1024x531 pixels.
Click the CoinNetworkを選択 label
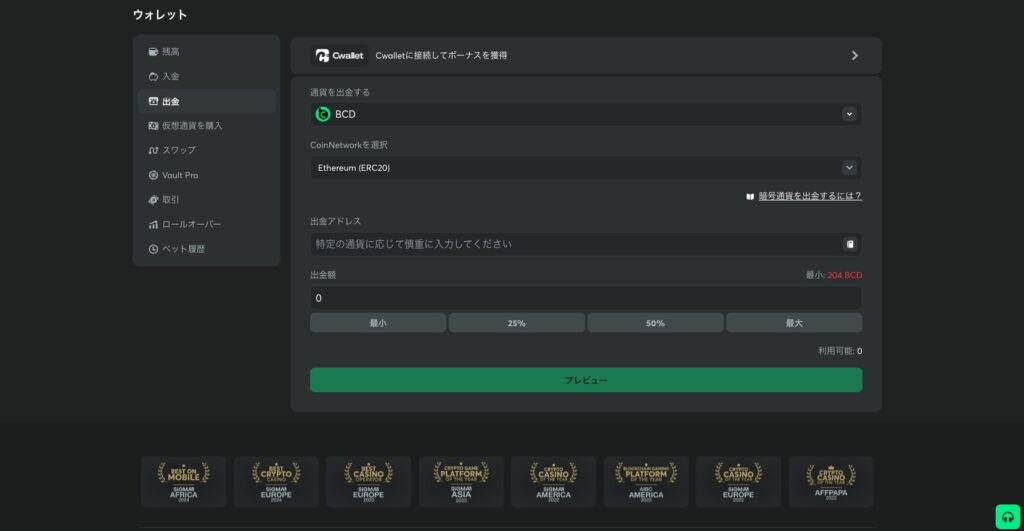tap(349, 145)
